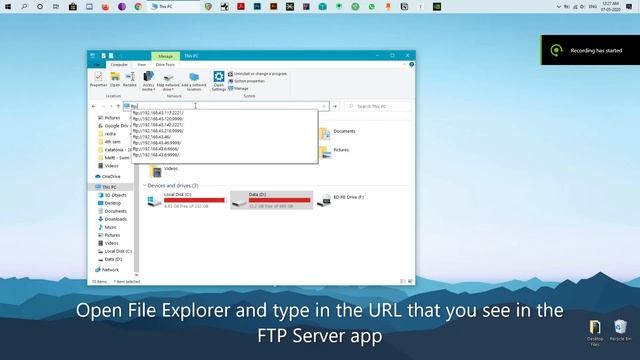Click the taskbar search magnifier
This screenshot has width=640, height=360.
[24, 7]
